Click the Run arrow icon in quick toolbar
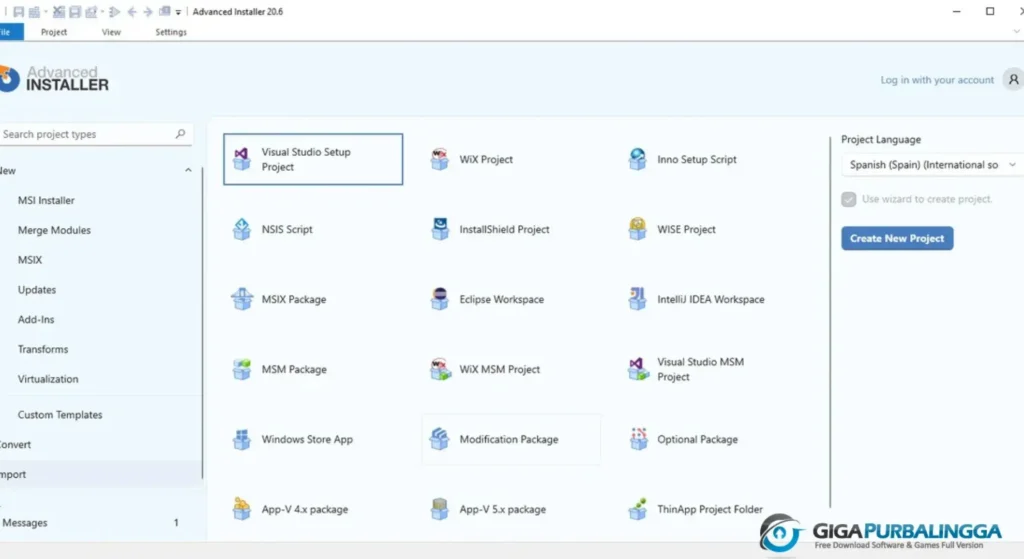Image resolution: width=1024 pixels, height=559 pixels. [114, 12]
